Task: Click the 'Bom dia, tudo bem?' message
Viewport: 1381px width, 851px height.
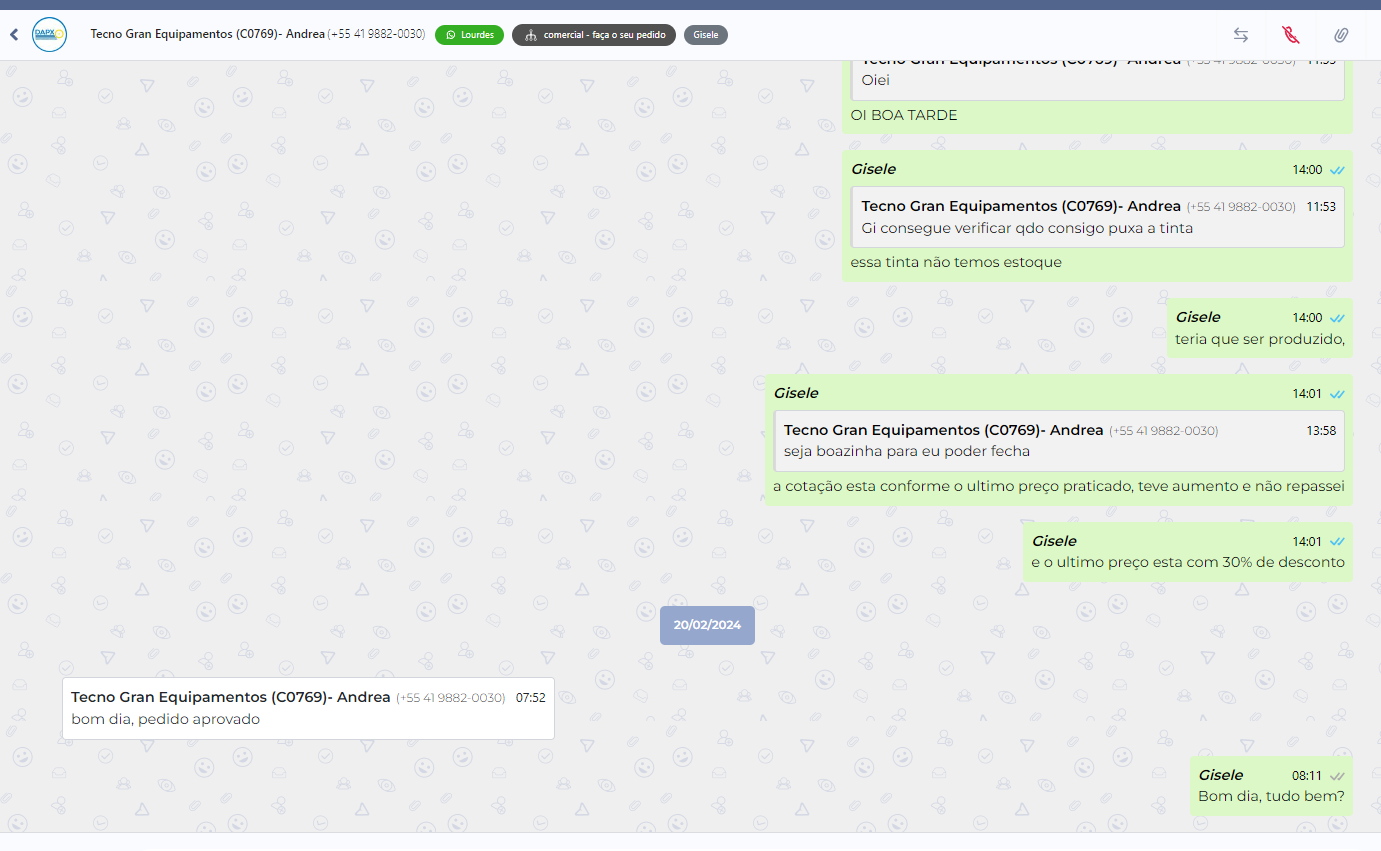Action: pos(1270,796)
